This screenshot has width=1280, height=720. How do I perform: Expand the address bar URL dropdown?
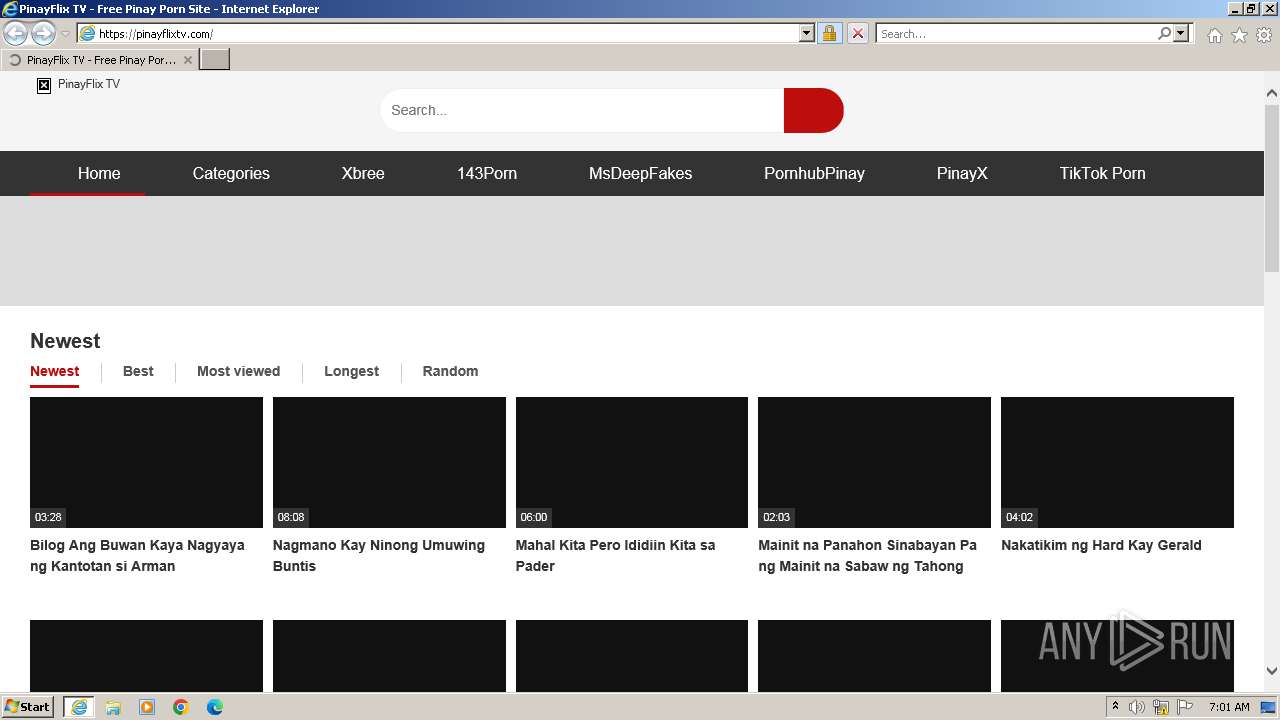click(x=807, y=33)
